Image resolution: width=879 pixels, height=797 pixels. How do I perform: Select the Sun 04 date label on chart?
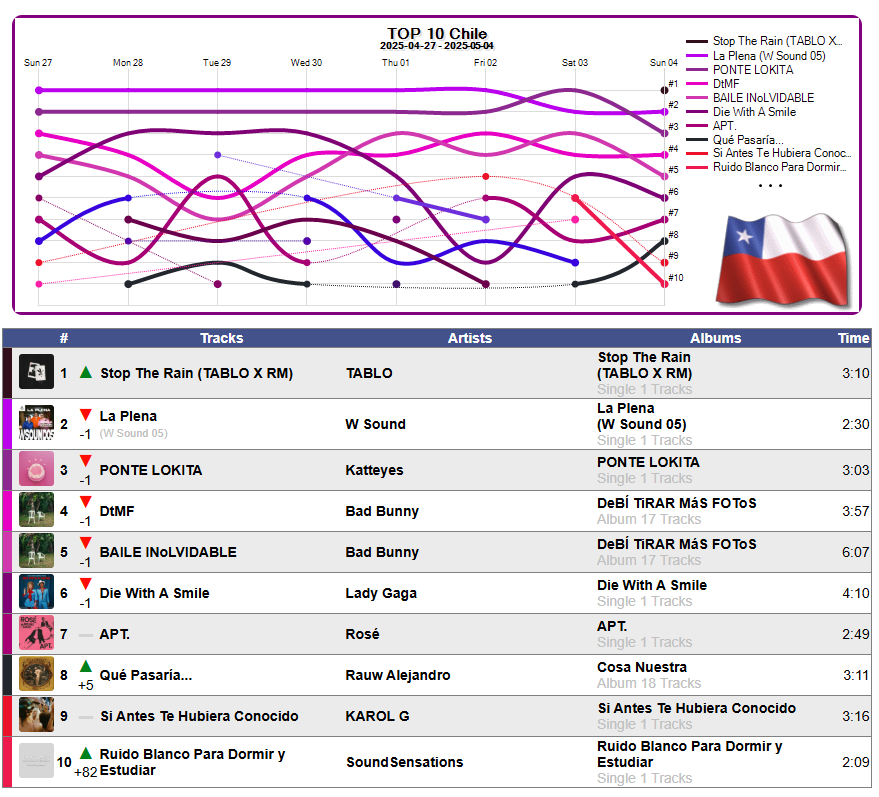pyautogui.click(x=664, y=63)
